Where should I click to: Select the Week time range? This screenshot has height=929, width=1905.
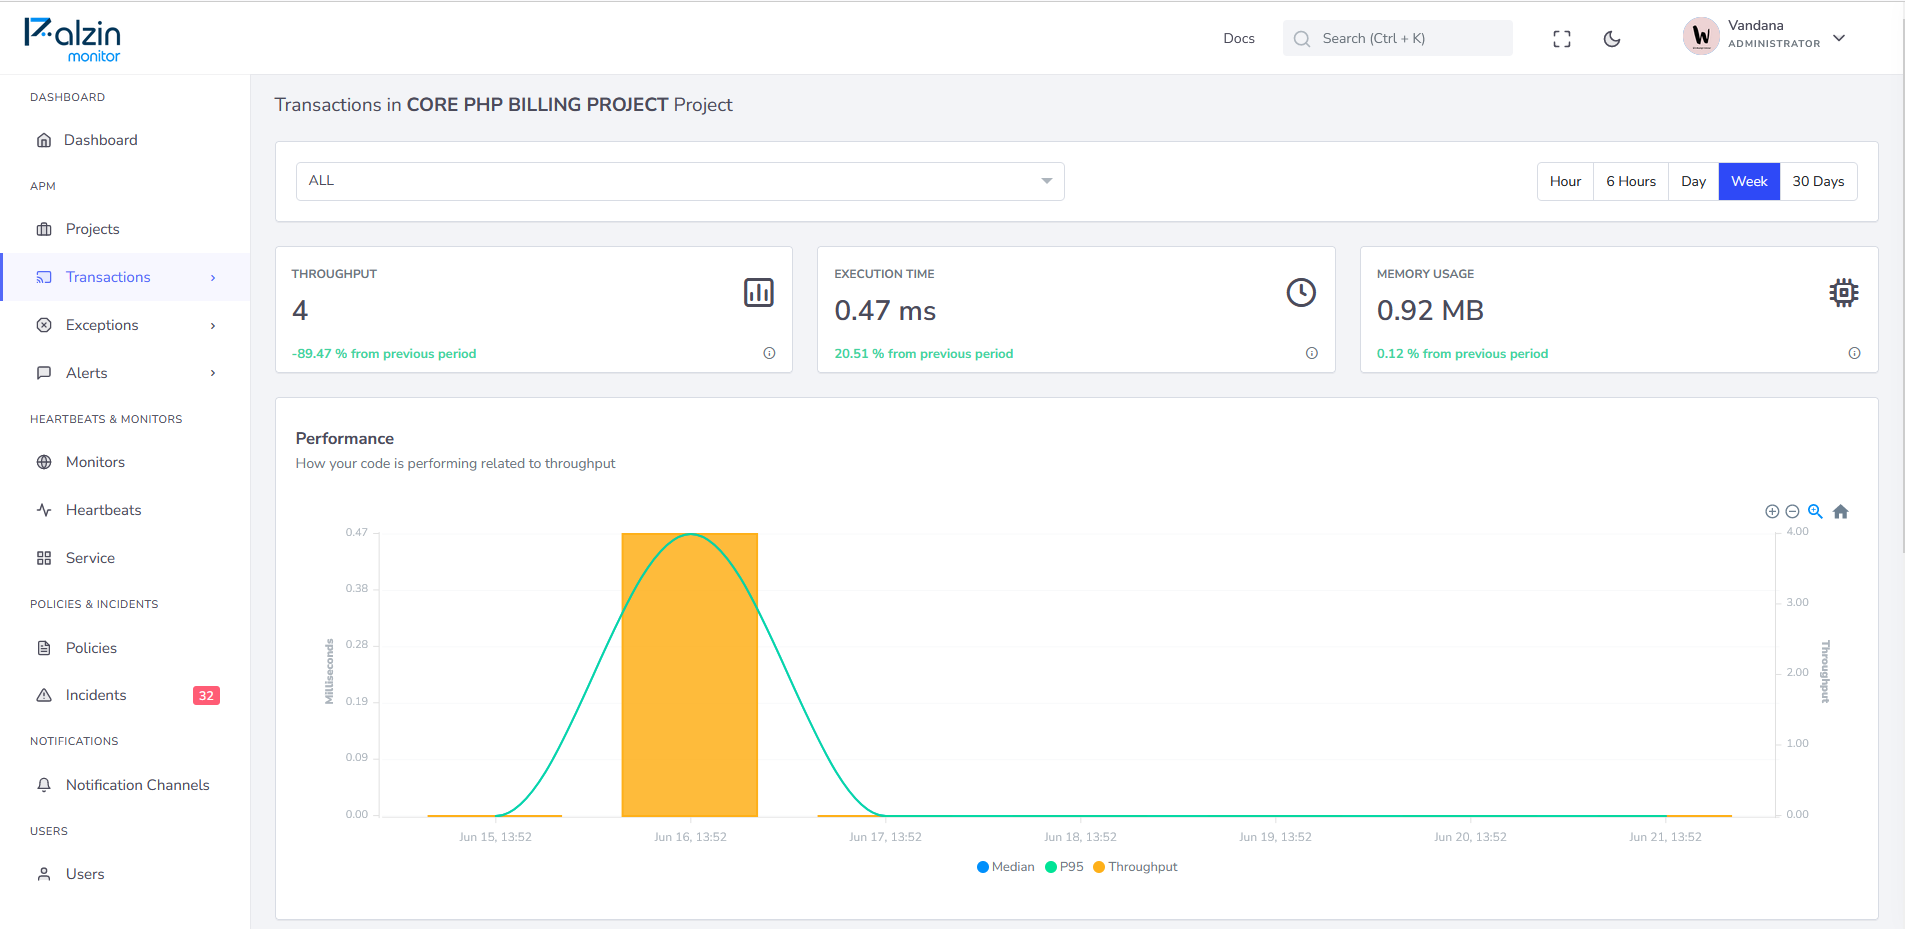click(x=1749, y=181)
